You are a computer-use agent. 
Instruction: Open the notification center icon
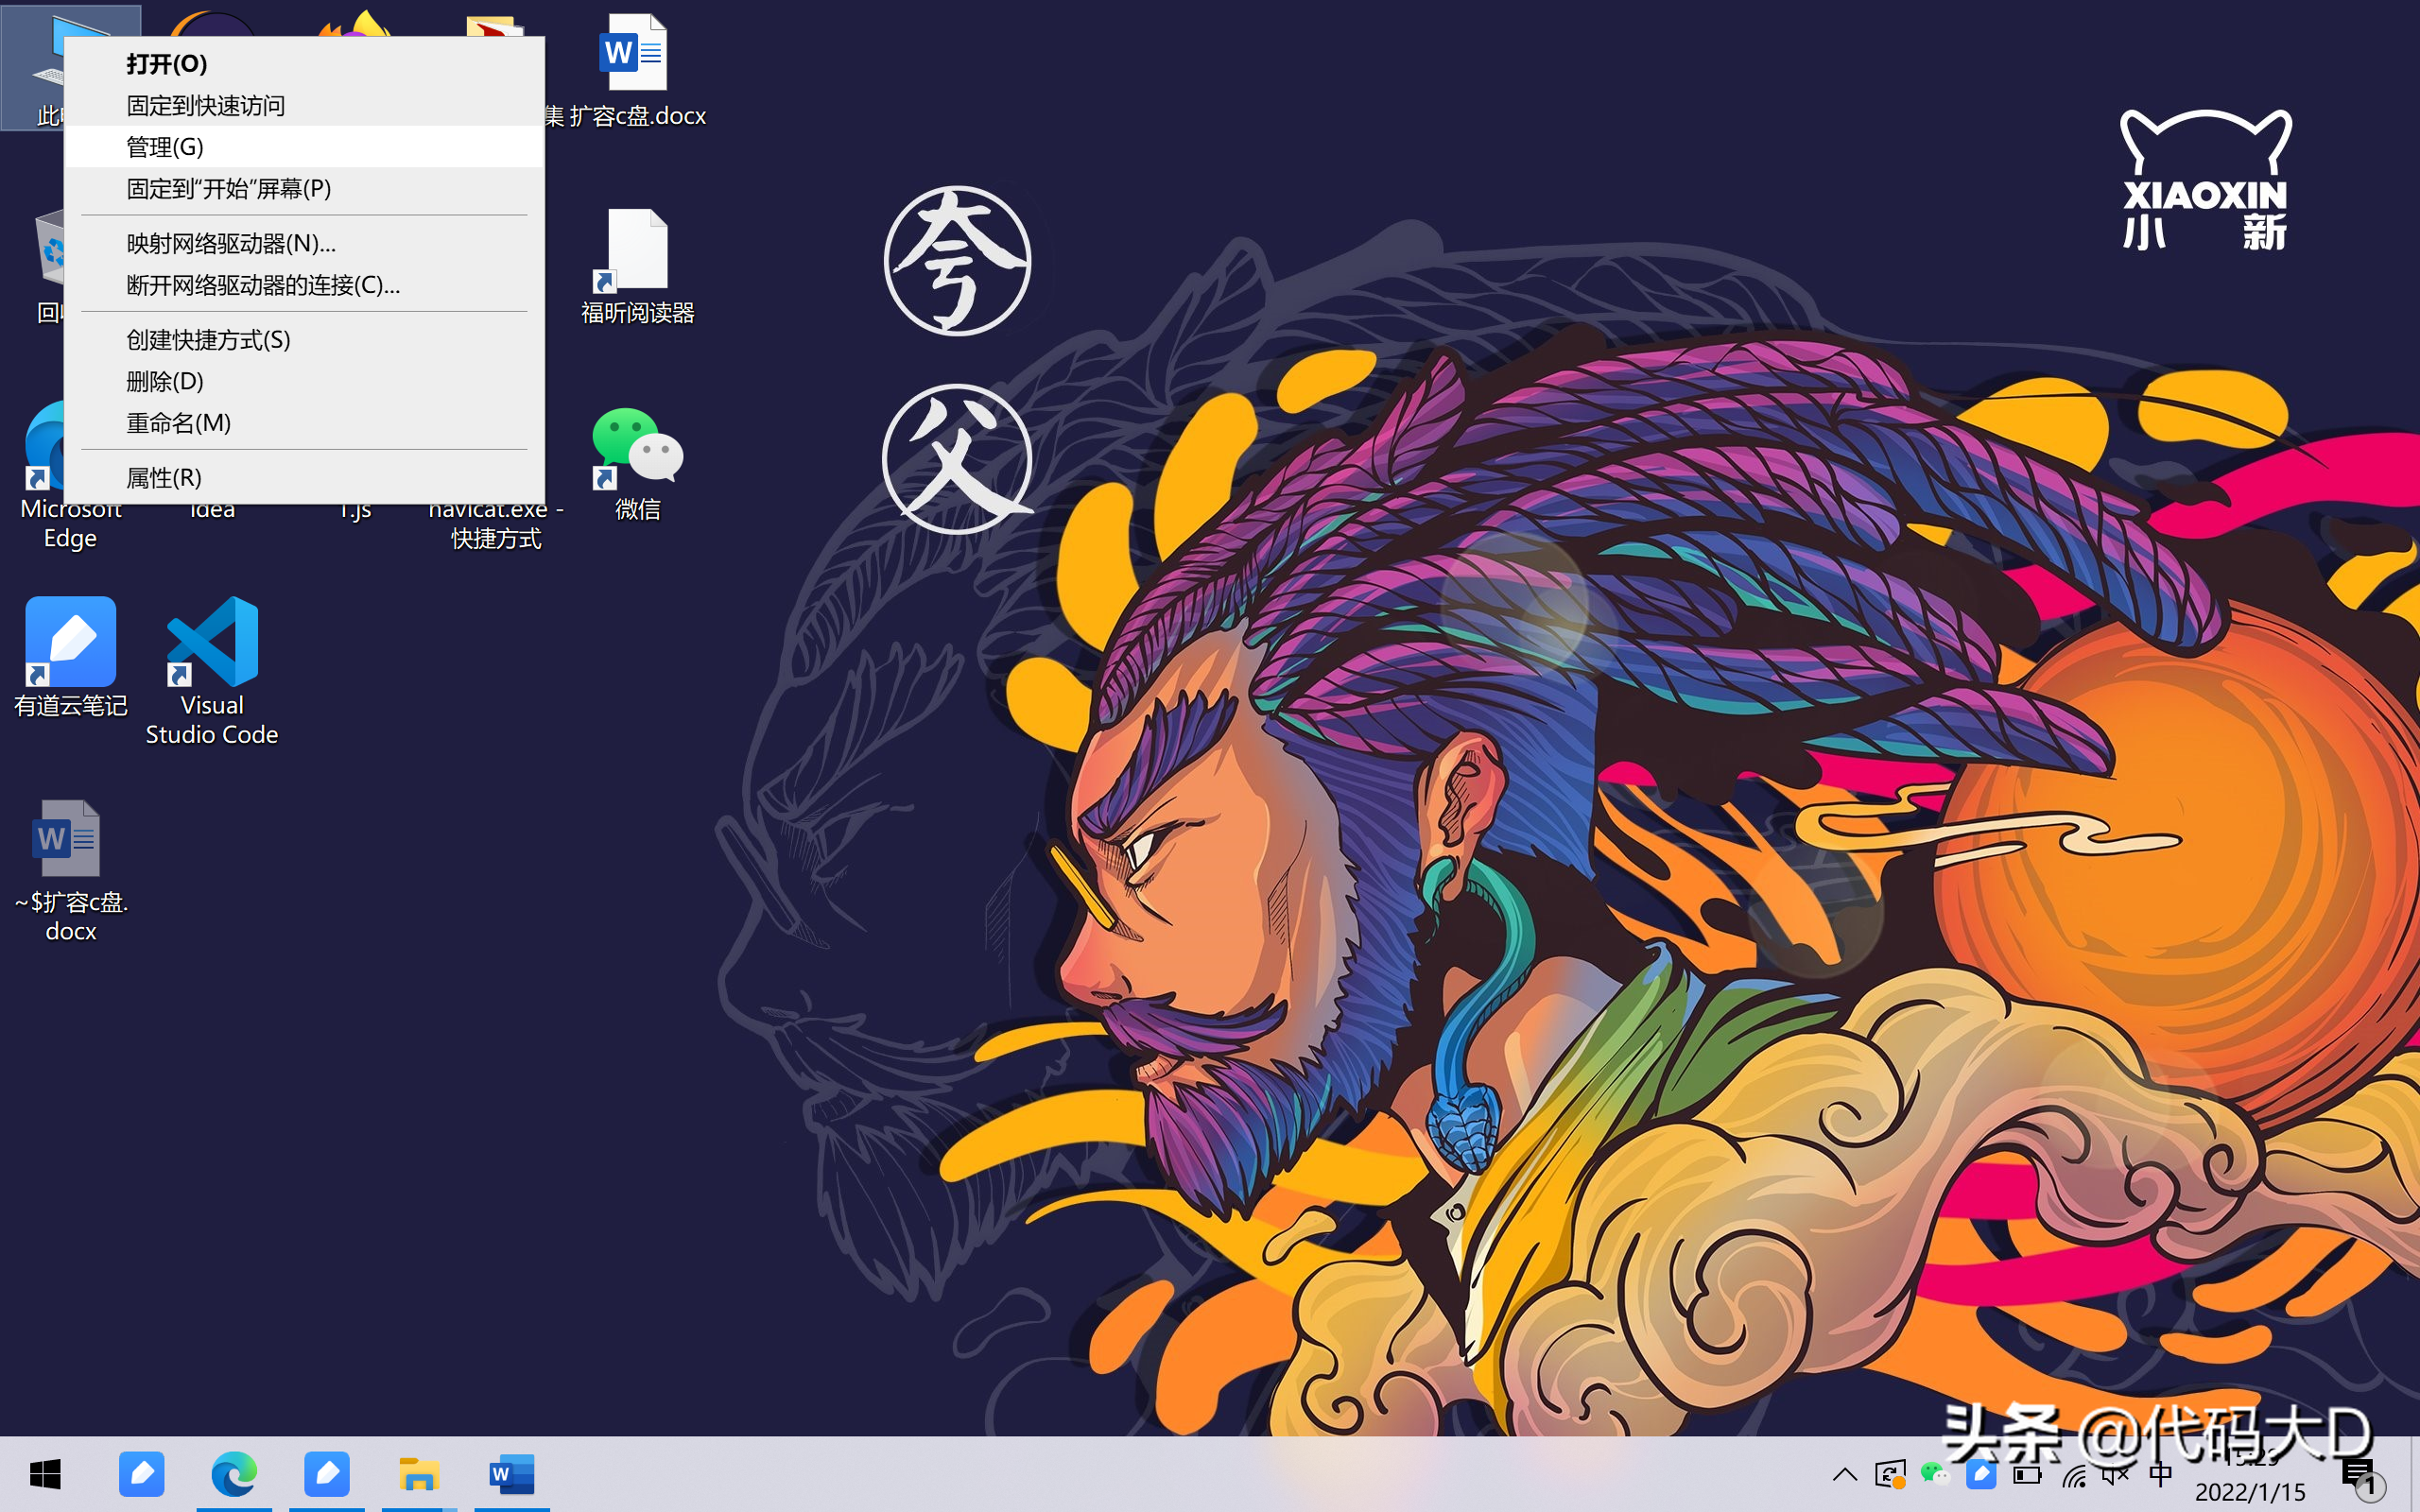pos(2364,1477)
